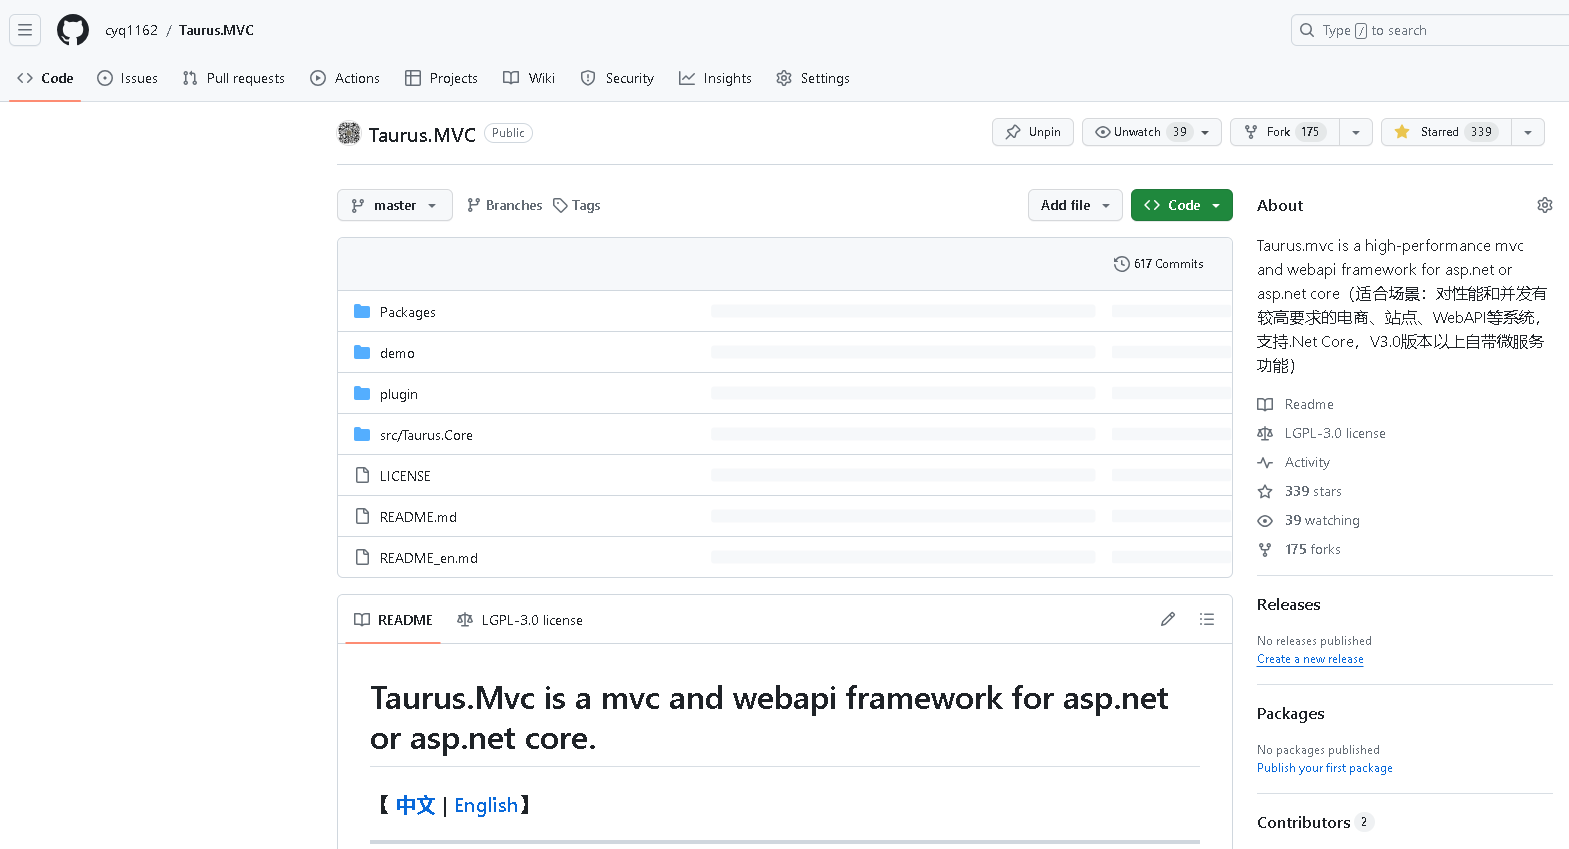Open the Insights tab
1569x849 pixels.
click(x=715, y=78)
